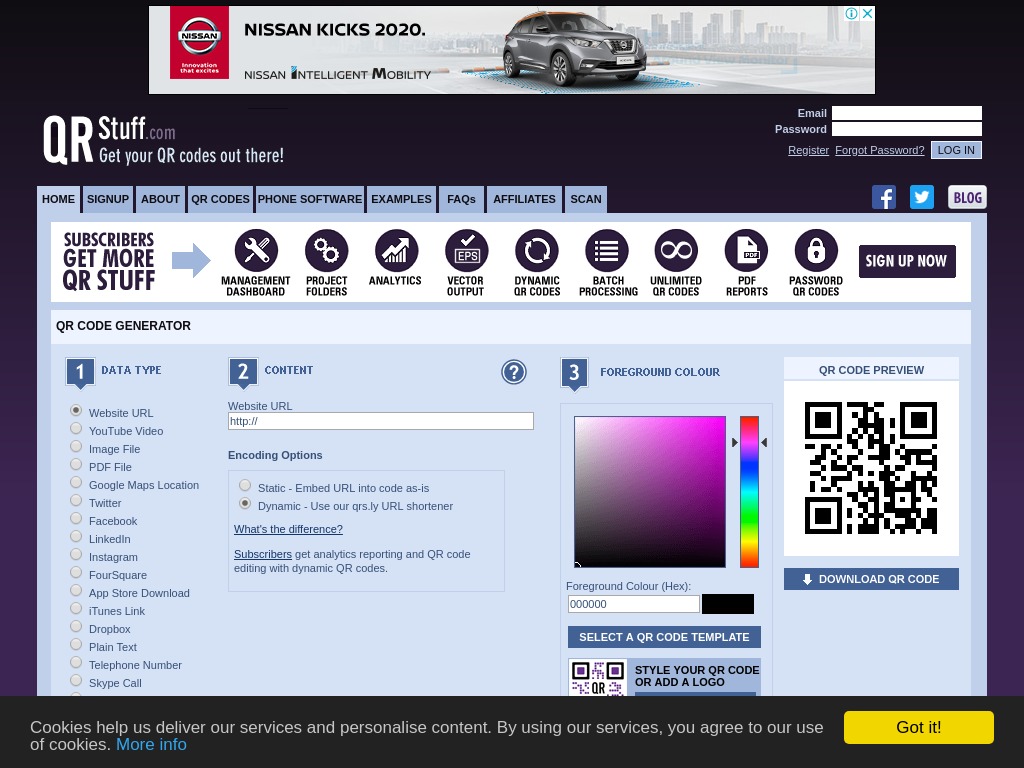
Task: Open the EXAMPLES tab
Action: pos(401,199)
